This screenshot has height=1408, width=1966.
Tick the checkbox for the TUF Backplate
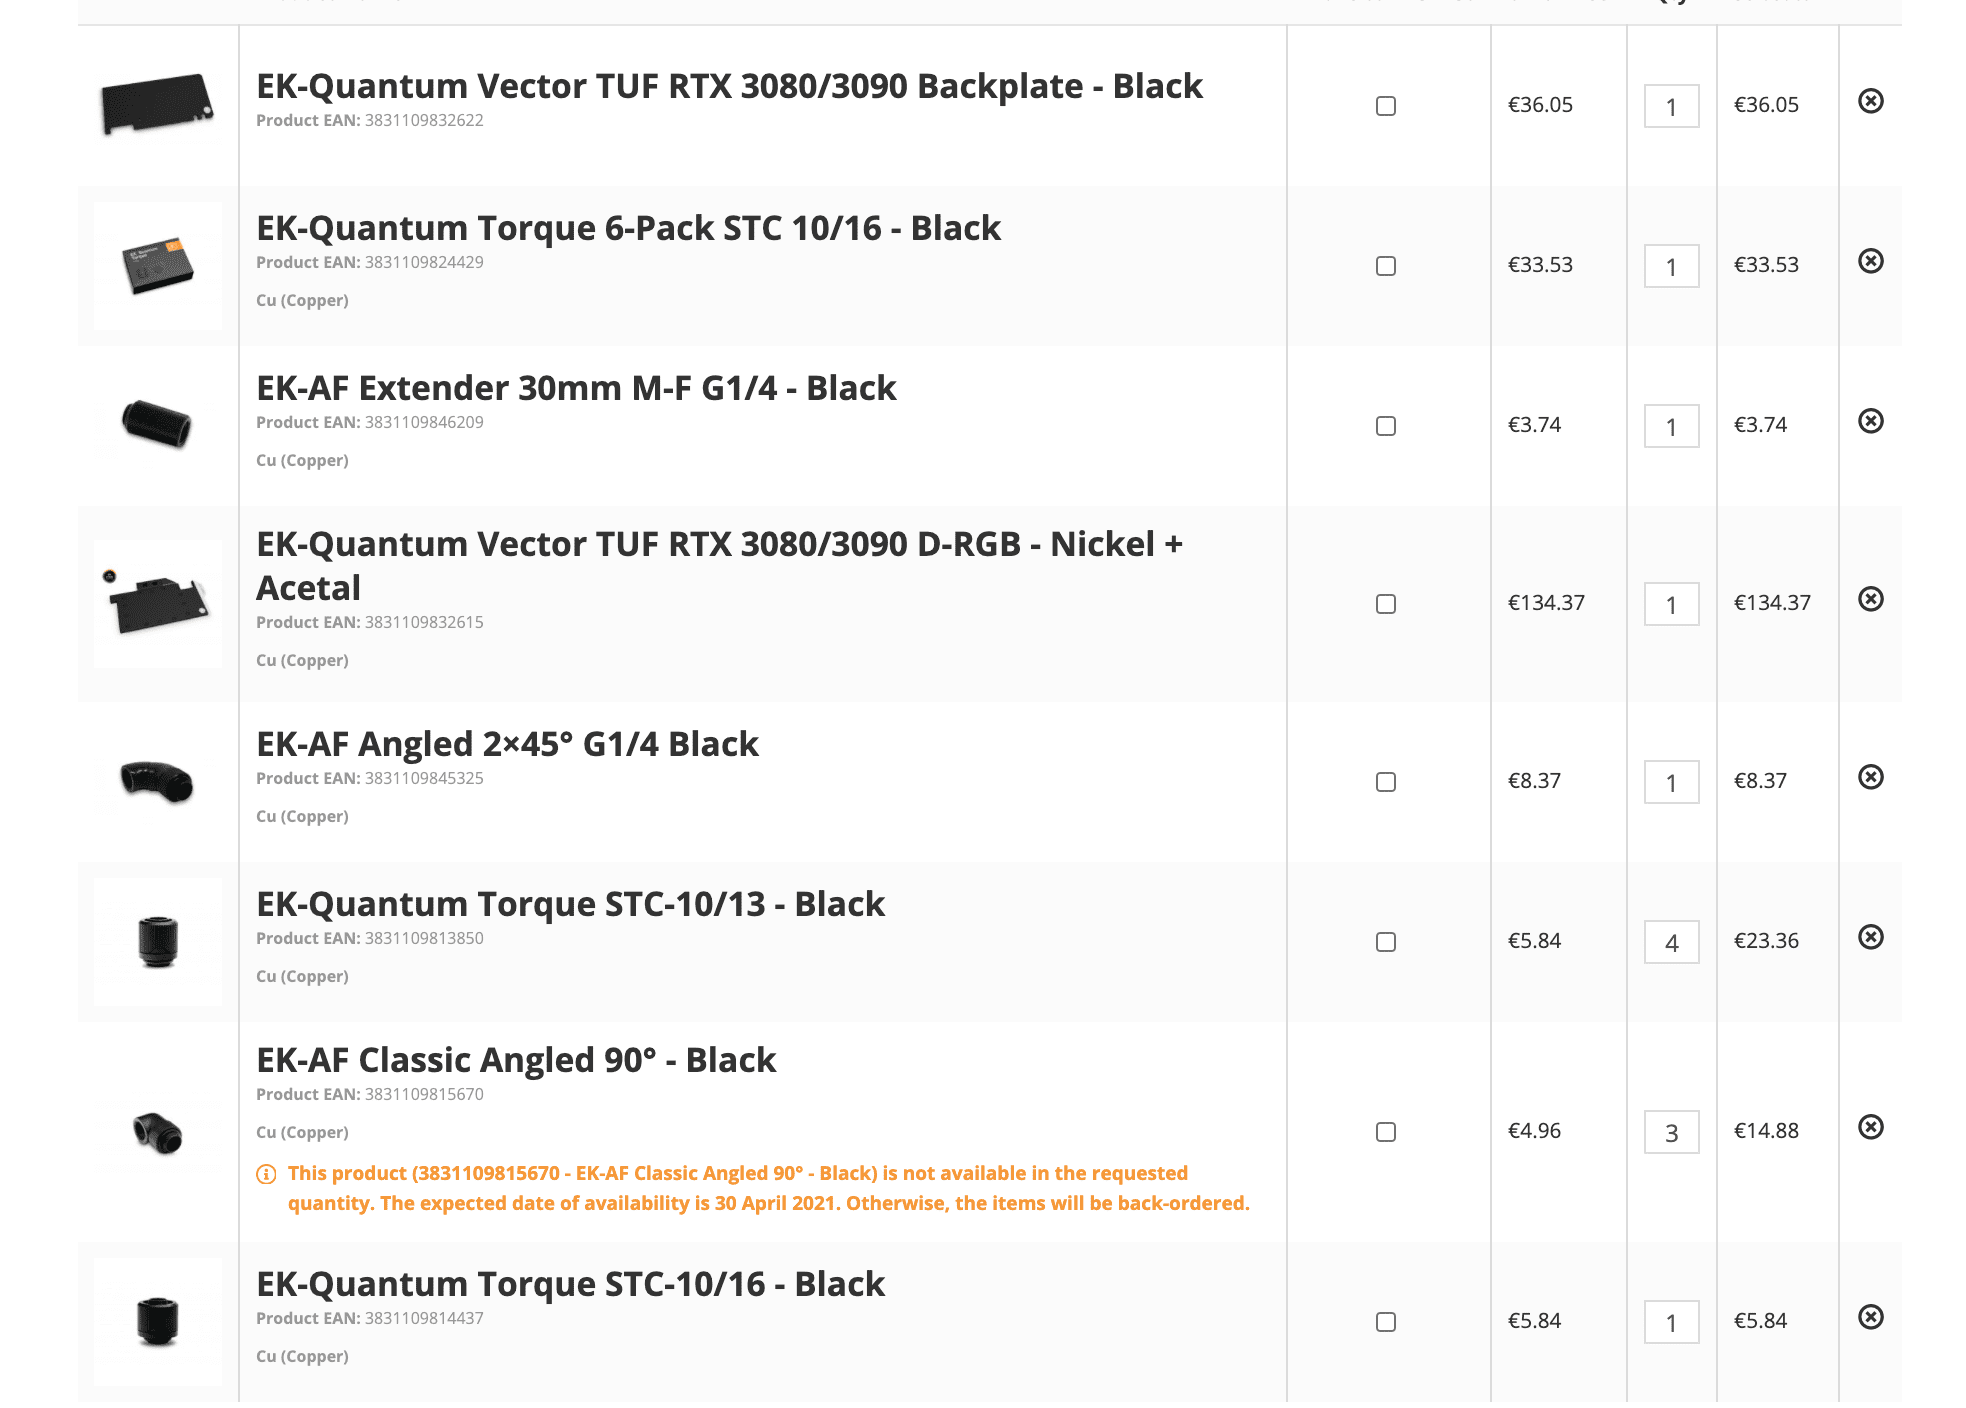pos(1385,106)
